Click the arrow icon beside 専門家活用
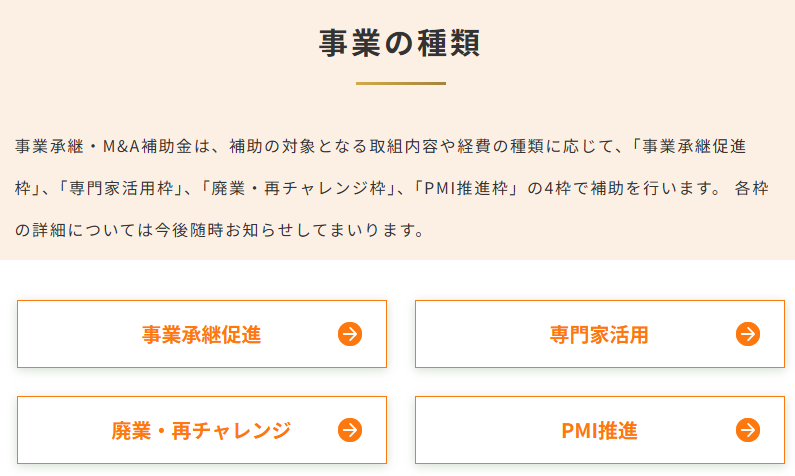The width and height of the screenshot is (795, 476). [x=747, y=334]
